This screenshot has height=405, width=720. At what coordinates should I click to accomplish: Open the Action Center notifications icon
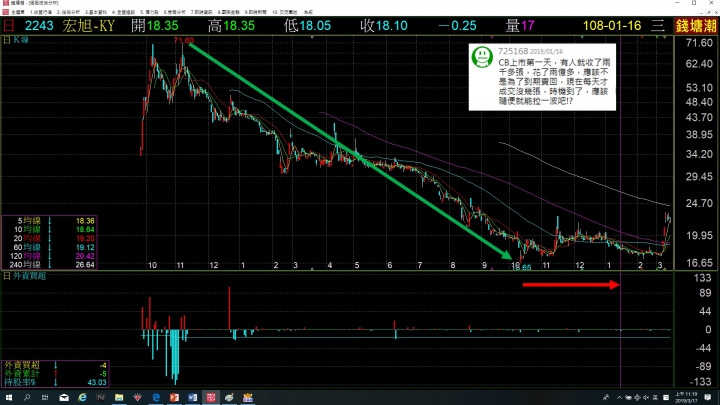point(708,397)
